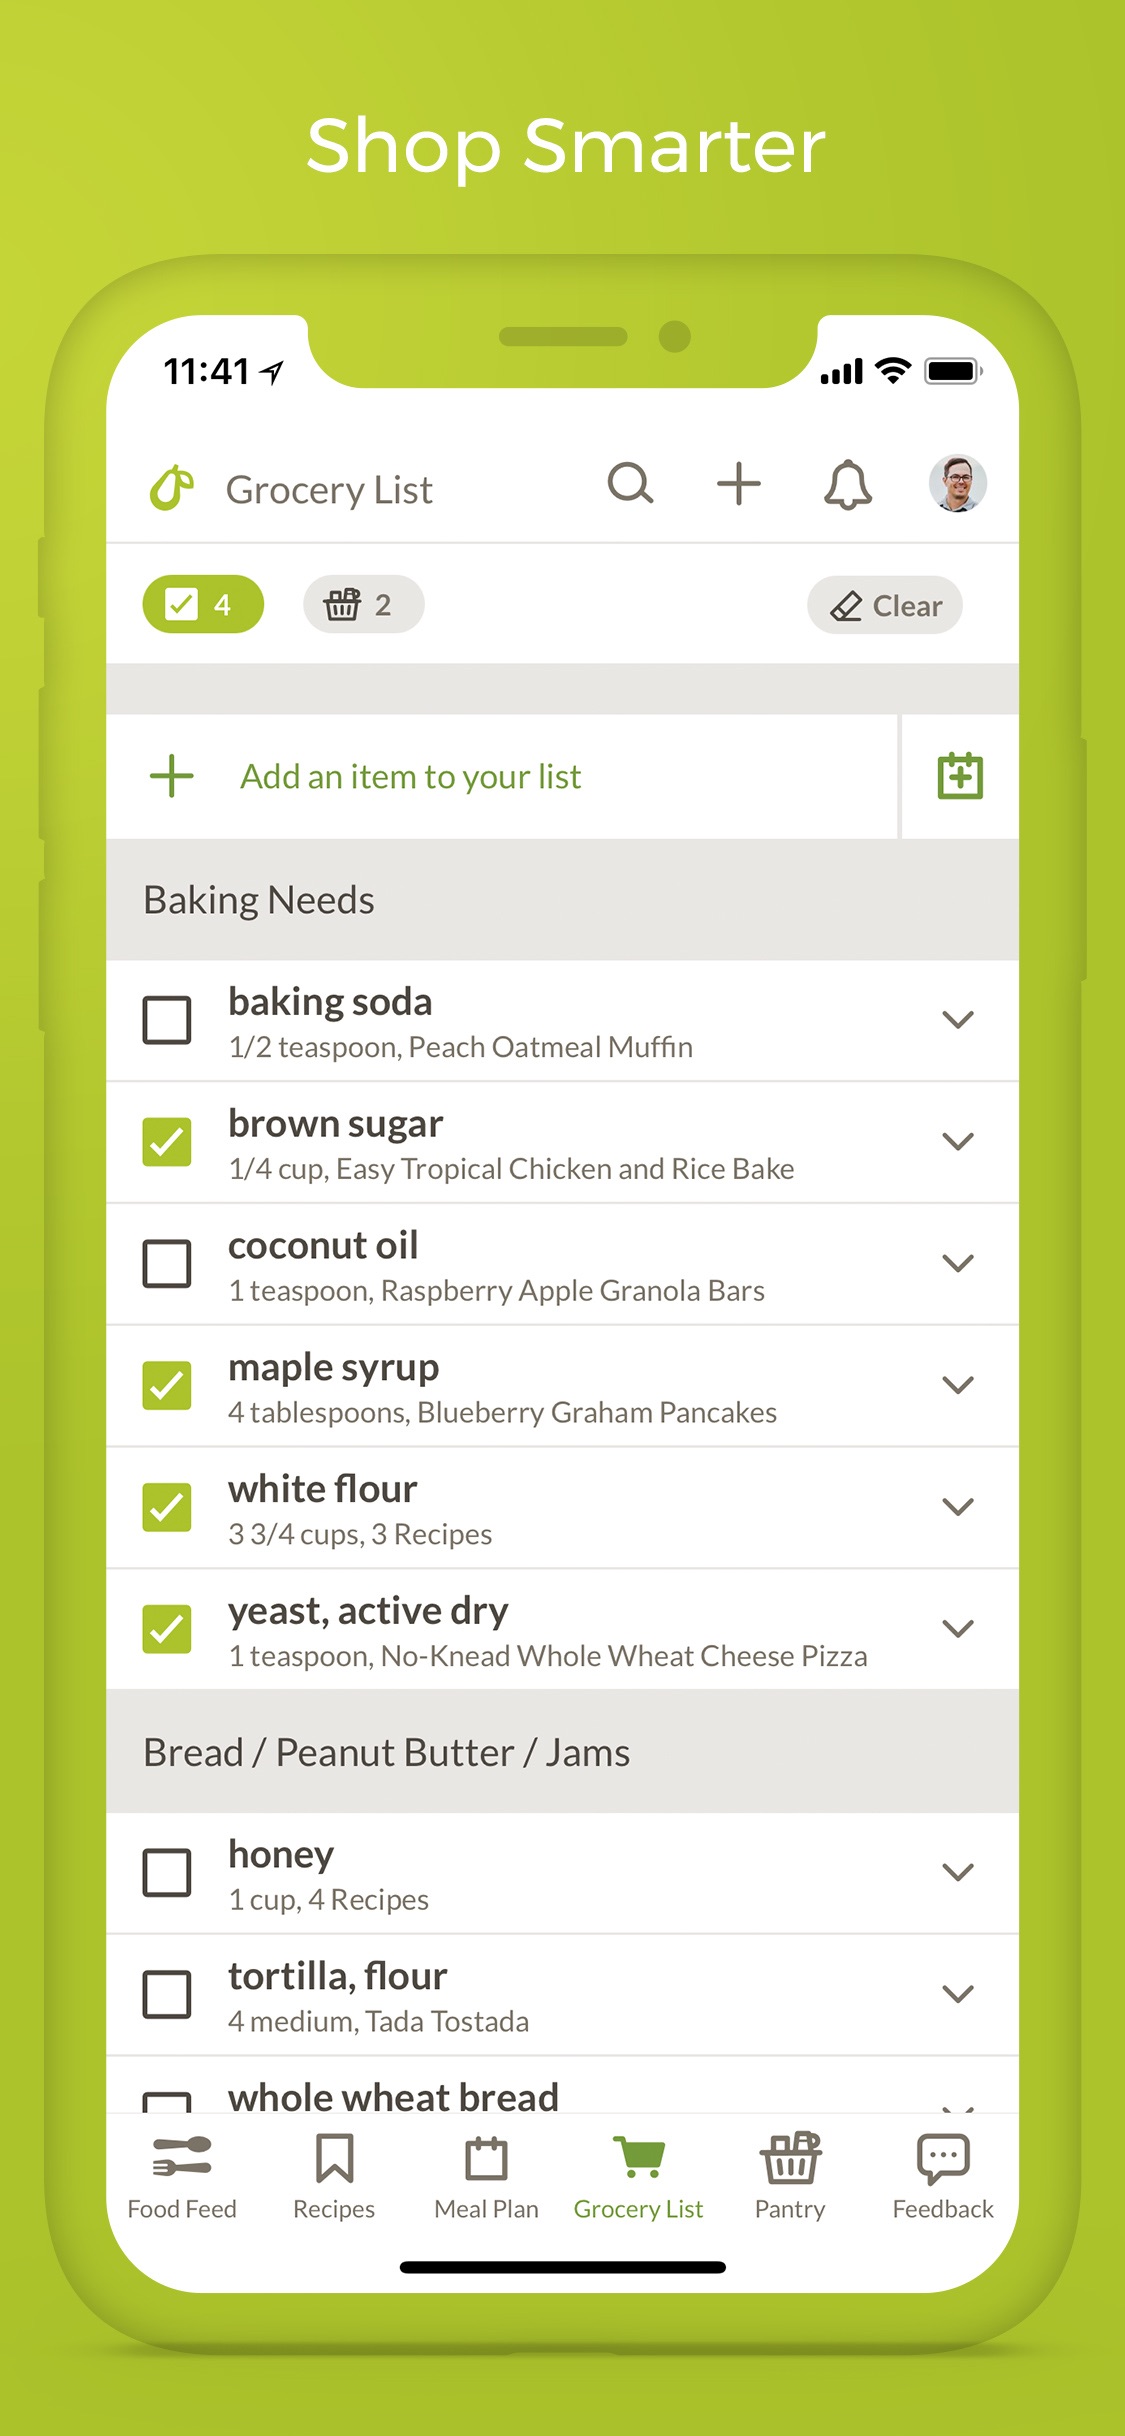Expand maple syrup item details
The width and height of the screenshot is (1125, 2436).
[x=958, y=1385]
